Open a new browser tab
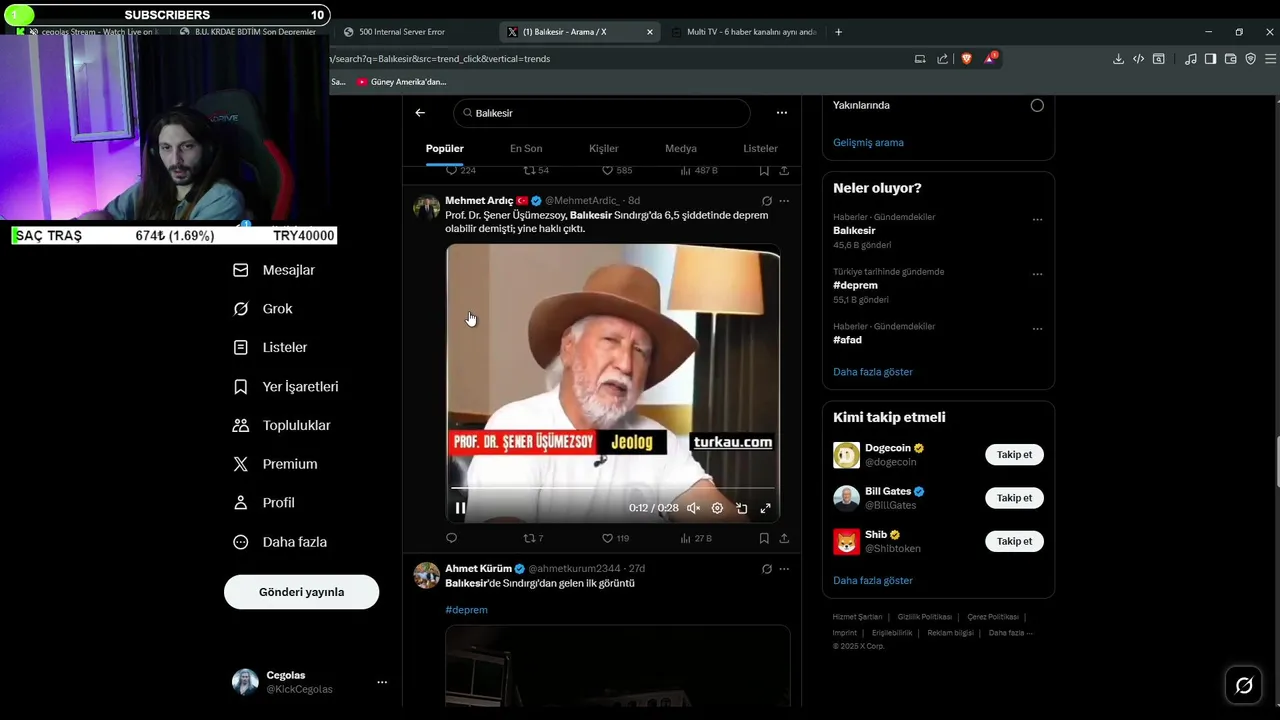 pos(838,32)
